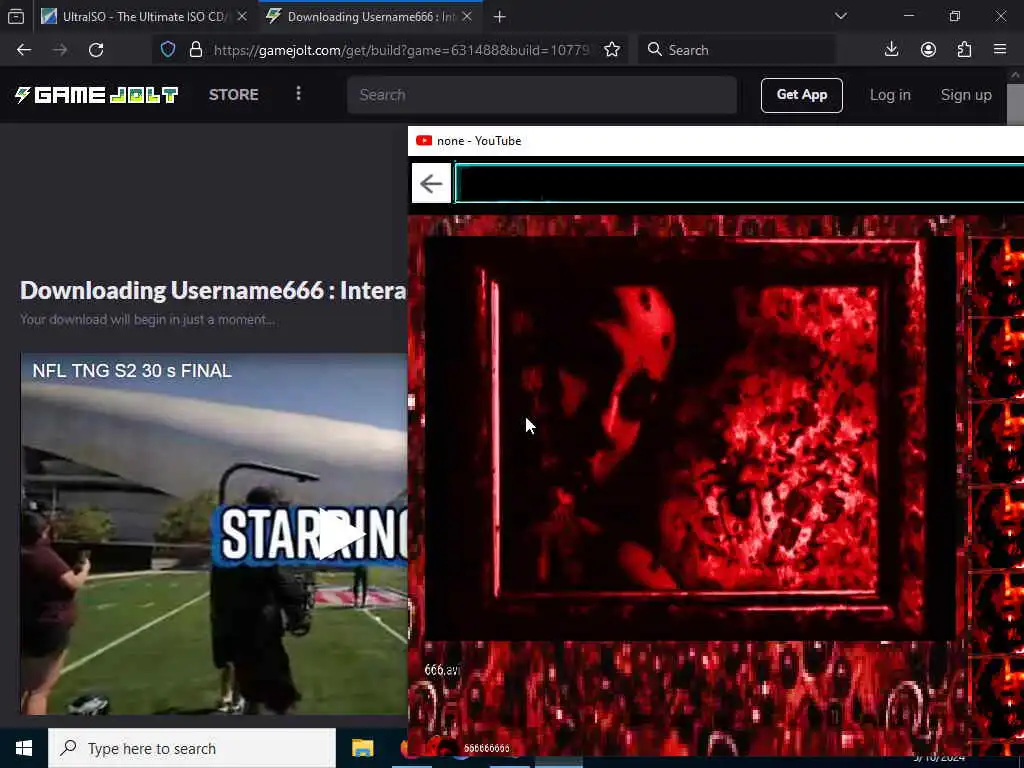
Task: Open the Windows Start menu
Action: pos(24,748)
